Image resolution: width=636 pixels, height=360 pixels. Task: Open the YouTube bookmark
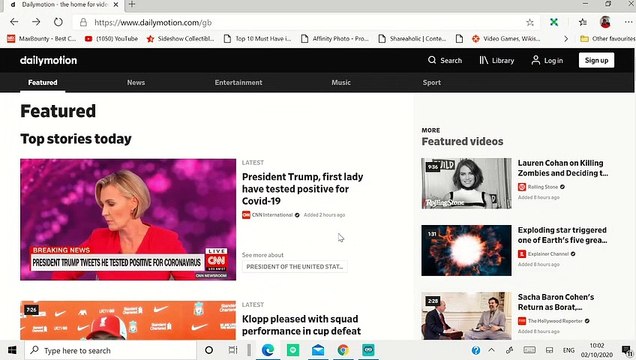pos(111,39)
